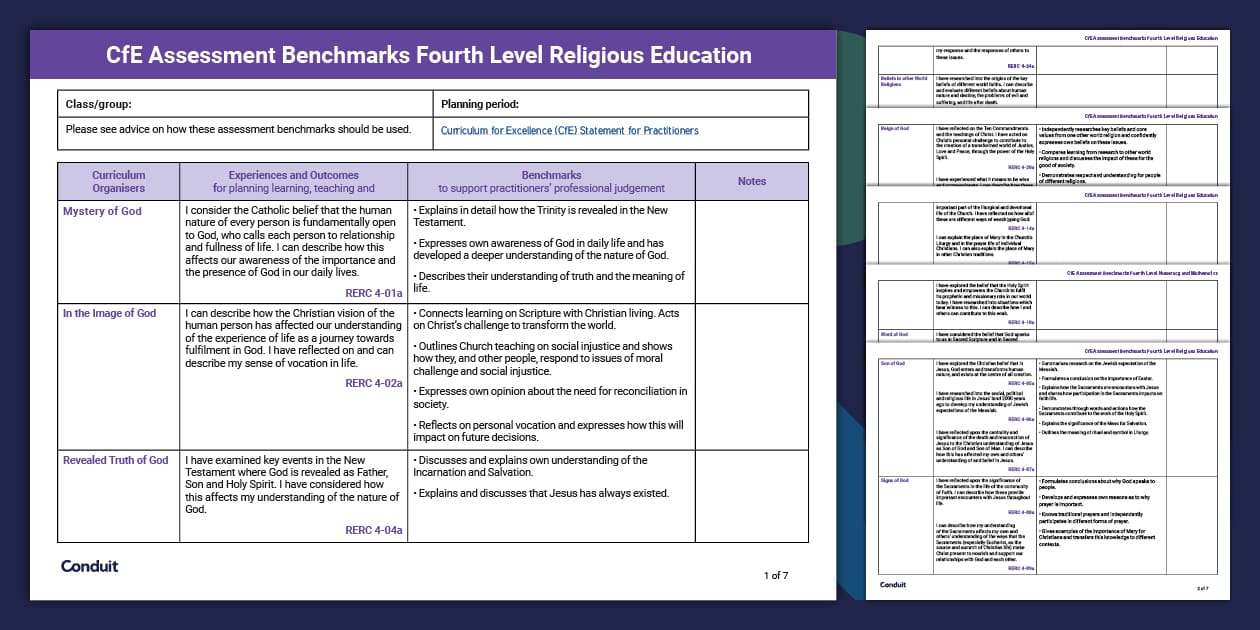The image size is (1260, 630).
Task: Click the Notes cell for Mystery of God
Action: [x=751, y=252]
